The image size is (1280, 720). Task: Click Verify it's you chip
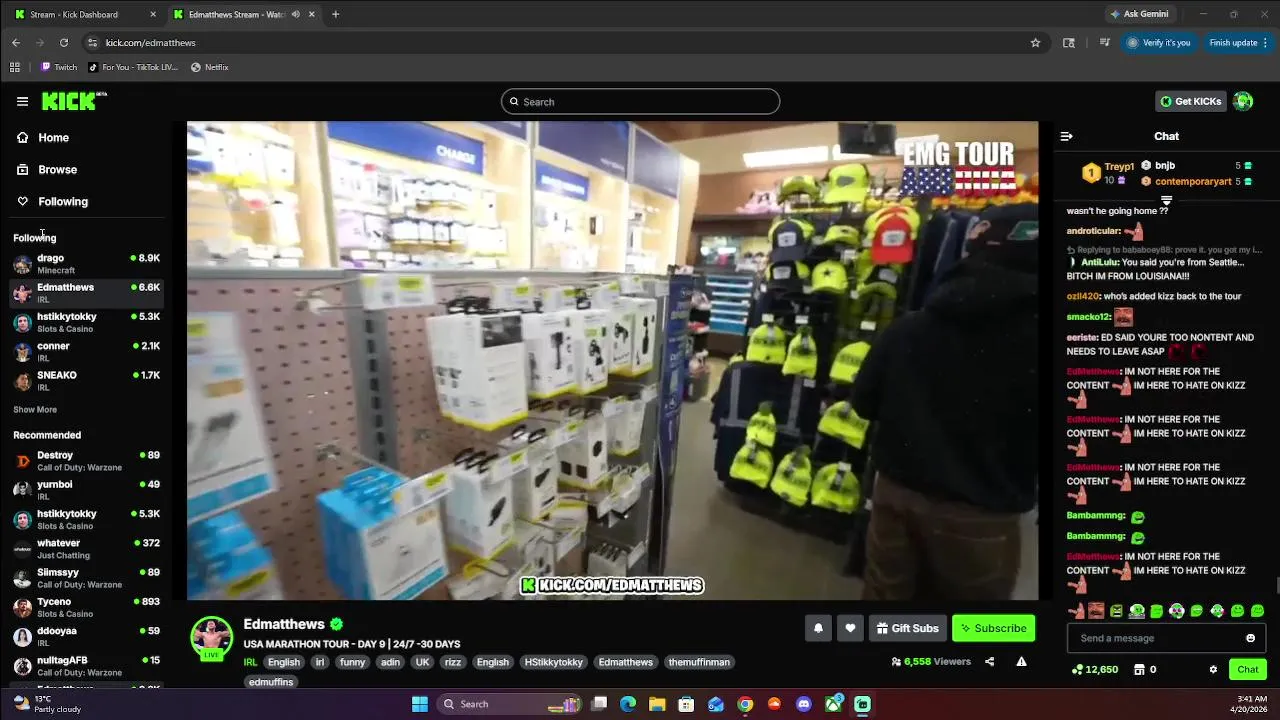[1160, 42]
